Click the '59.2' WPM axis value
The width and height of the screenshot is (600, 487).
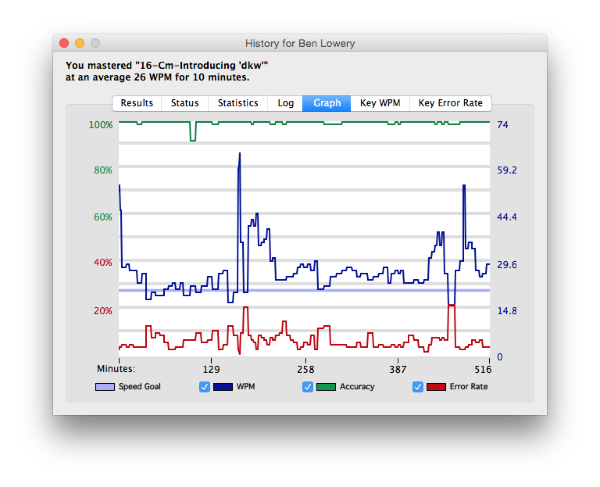point(507,170)
